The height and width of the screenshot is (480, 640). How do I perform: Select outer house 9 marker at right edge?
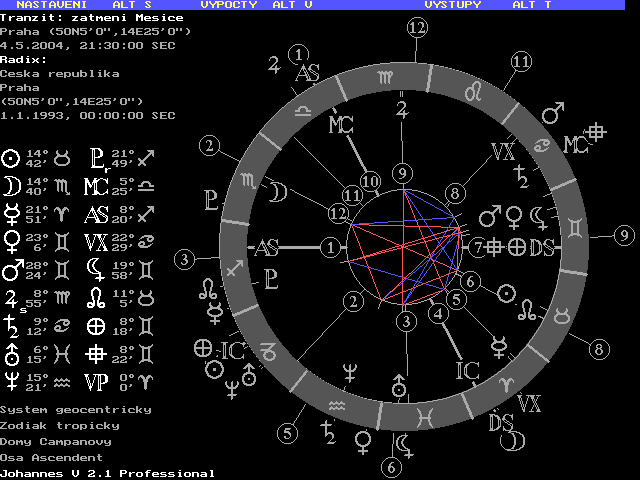(625, 236)
